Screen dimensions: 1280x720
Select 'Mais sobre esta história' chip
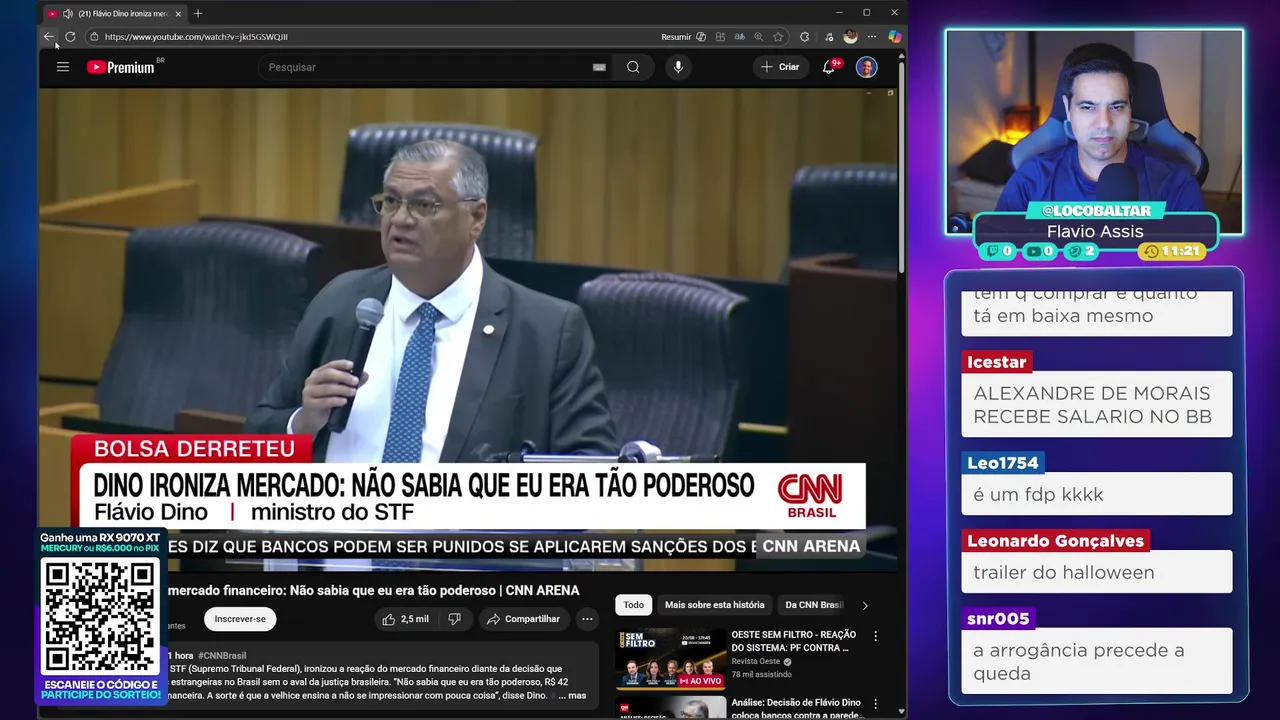click(x=714, y=604)
